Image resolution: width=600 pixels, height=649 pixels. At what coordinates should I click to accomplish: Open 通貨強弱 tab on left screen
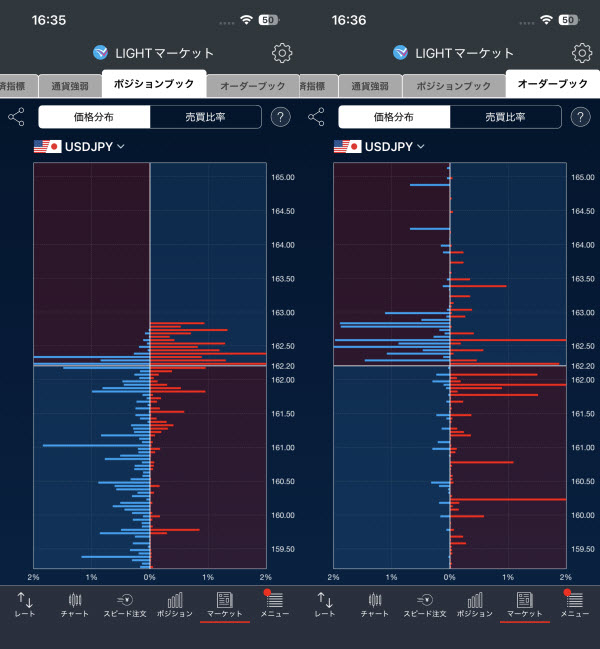pyautogui.click(x=70, y=86)
